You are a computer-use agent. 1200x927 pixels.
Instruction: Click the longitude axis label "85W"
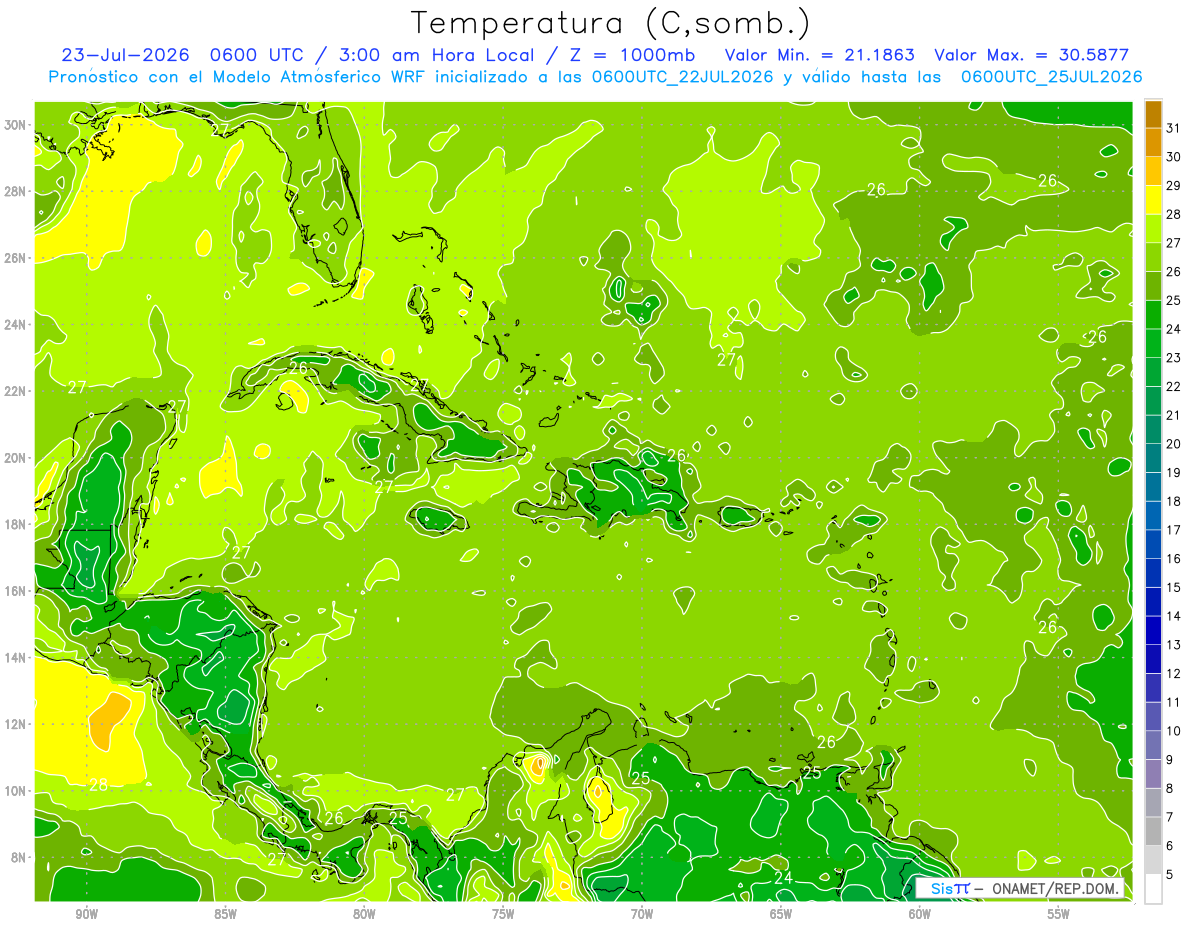(225, 914)
